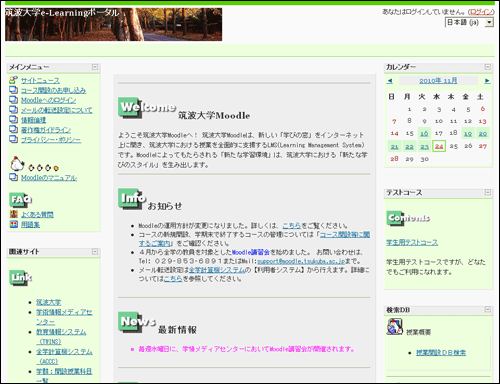500x384 pixels.
Task: Open the 筑波大学 related site link
Action: tap(49, 302)
